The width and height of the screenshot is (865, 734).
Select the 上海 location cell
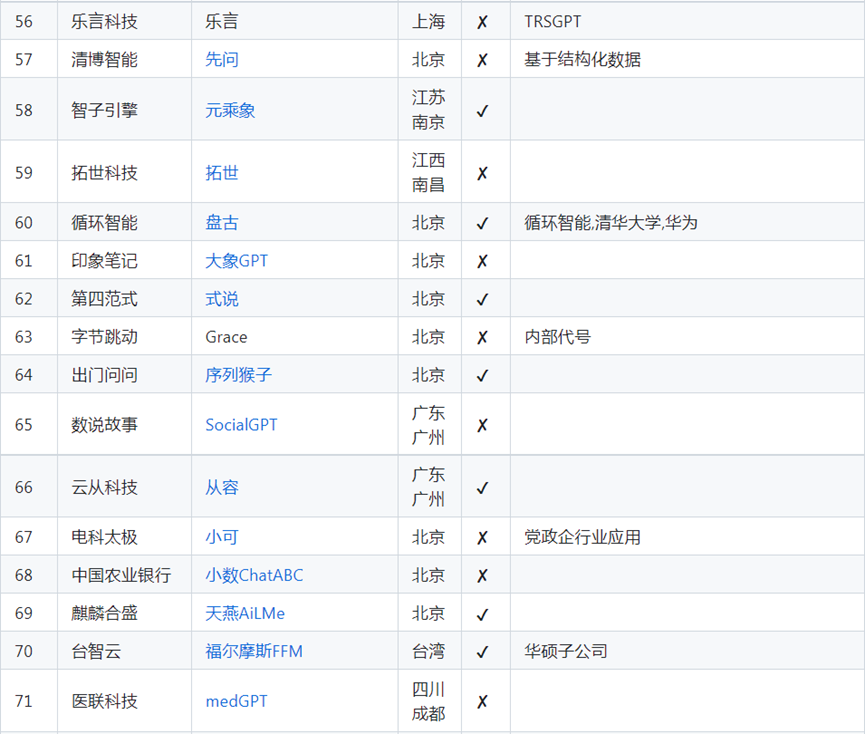[x=429, y=22]
